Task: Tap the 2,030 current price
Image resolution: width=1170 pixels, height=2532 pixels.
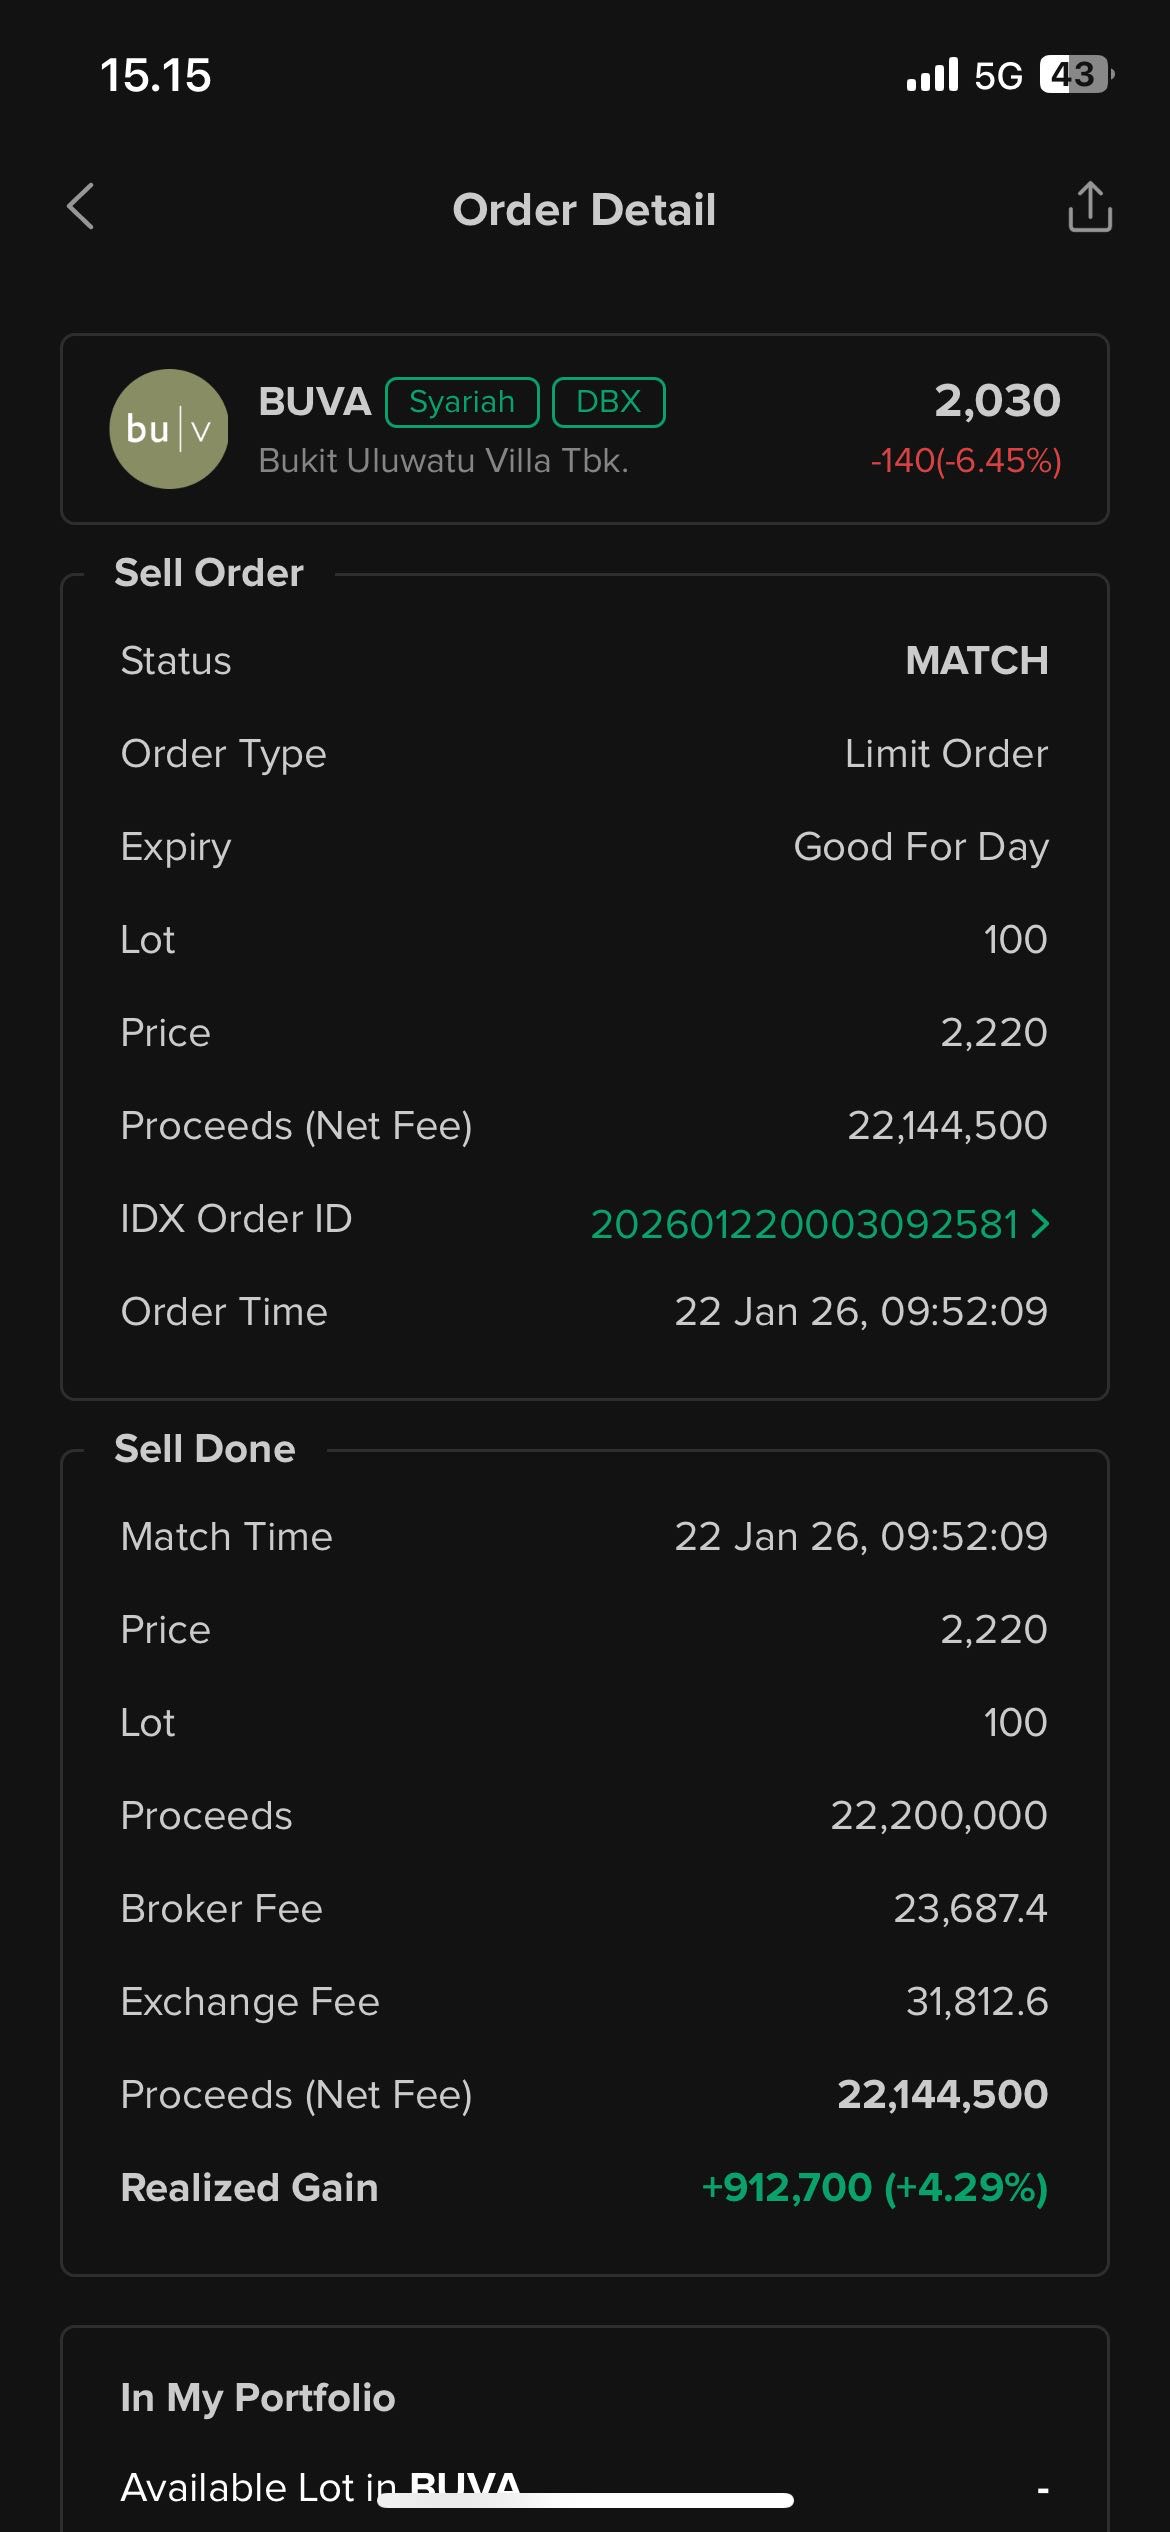Action: pyautogui.click(x=997, y=401)
